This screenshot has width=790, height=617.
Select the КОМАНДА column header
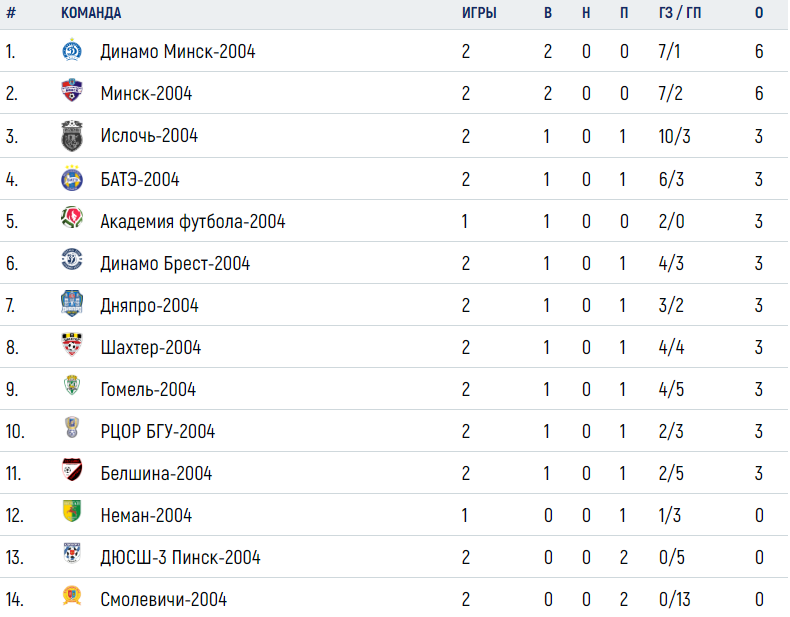point(91,13)
